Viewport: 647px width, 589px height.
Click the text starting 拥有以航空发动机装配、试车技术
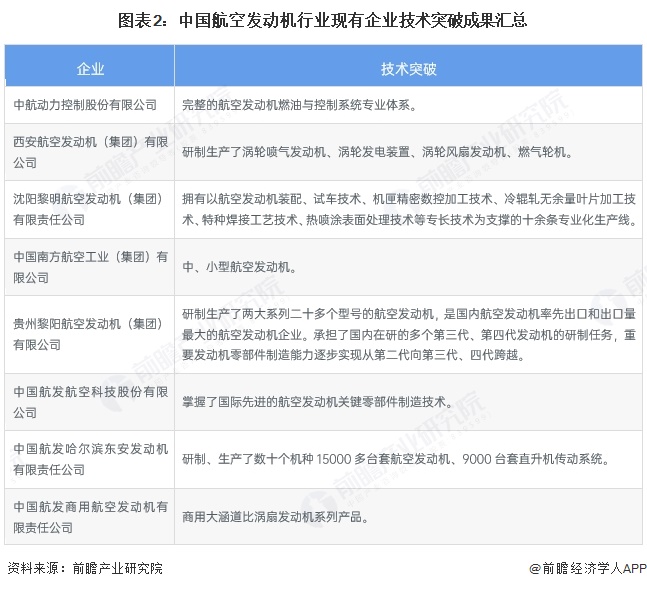409,209
